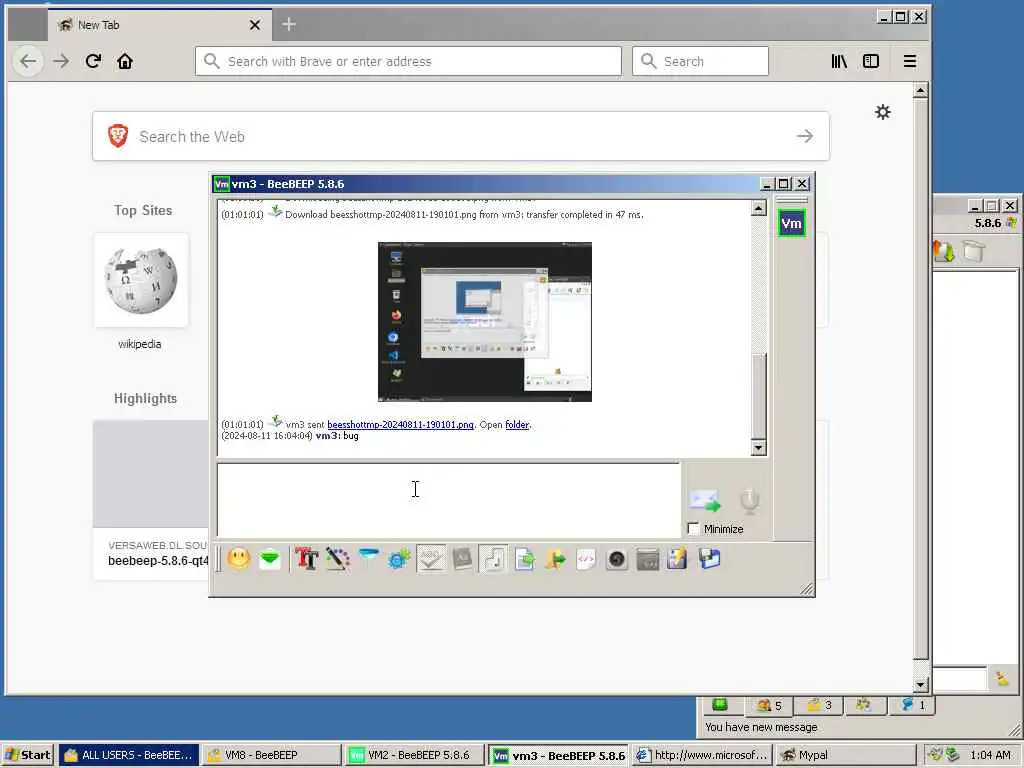This screenshot has height=768, width=1024.
Task: Click the chat history vertical scrollbar thumb
Action: 758,396
